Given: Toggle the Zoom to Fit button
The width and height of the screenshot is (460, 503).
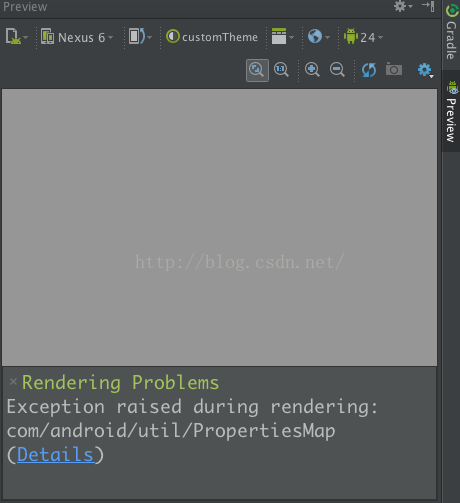Looking at the screenshot, I should click(257, 70).
